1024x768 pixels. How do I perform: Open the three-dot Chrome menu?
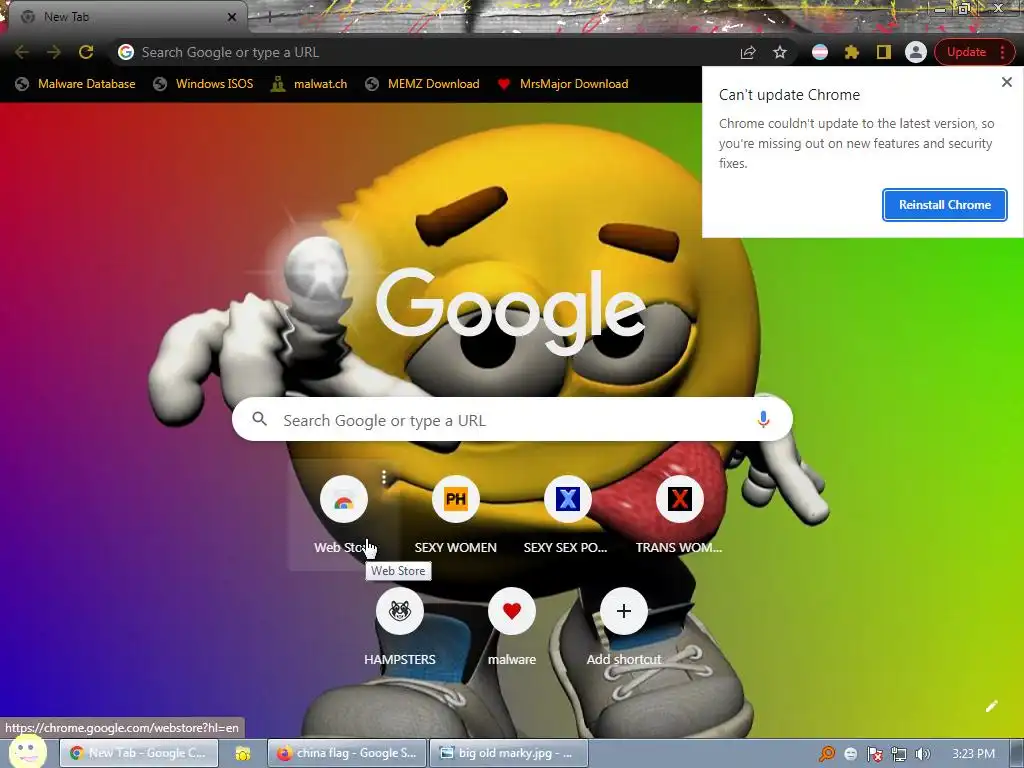coord(1002,52)
